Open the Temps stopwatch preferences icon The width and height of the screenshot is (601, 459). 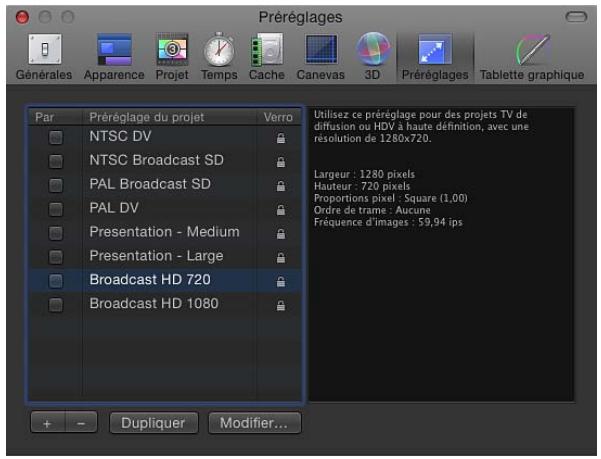click(x=219, y=49)
